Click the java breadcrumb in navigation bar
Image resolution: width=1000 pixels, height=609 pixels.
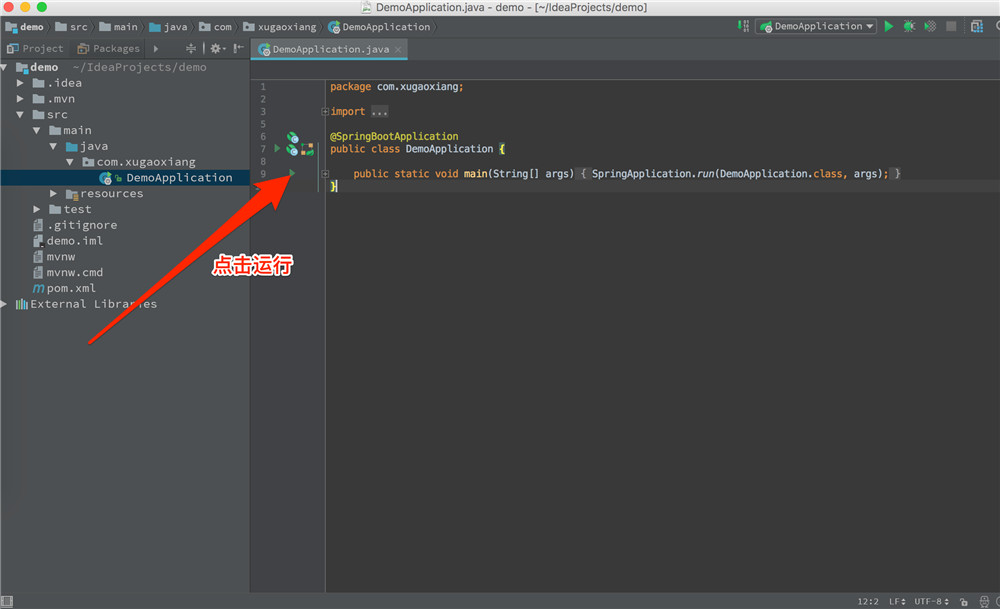click(168, 27)
